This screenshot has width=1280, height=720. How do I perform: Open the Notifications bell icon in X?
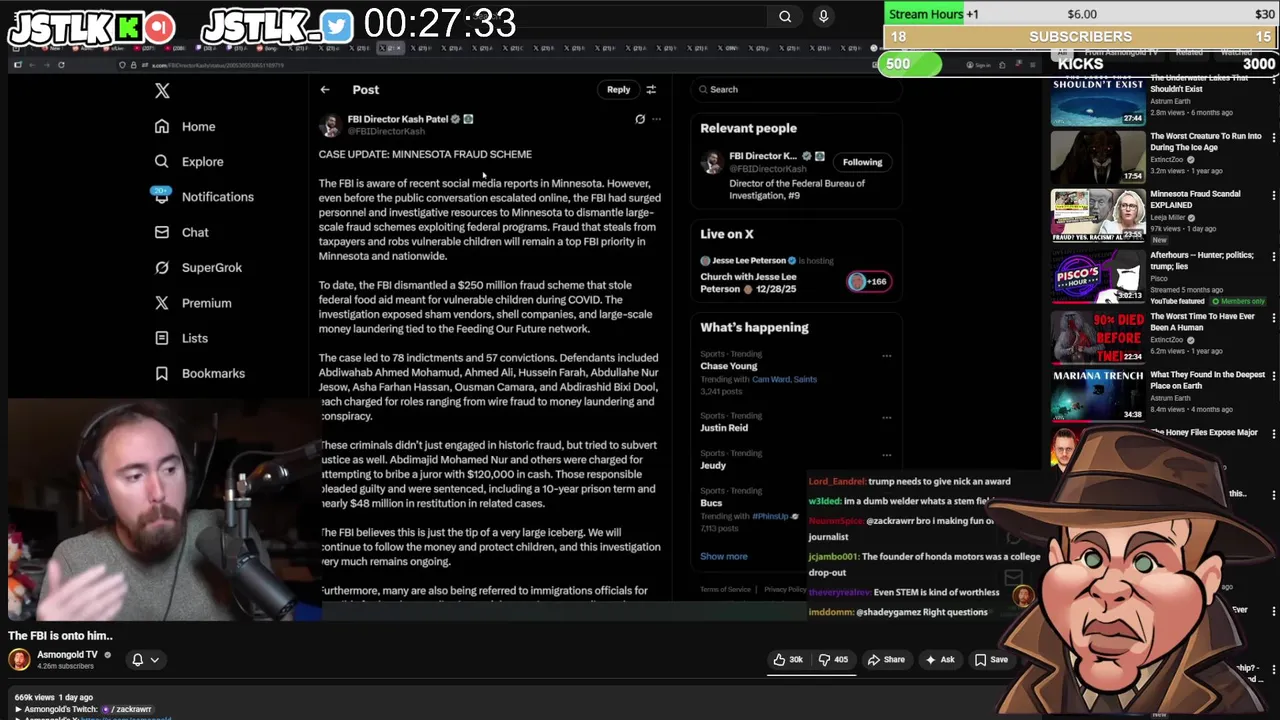162,196
